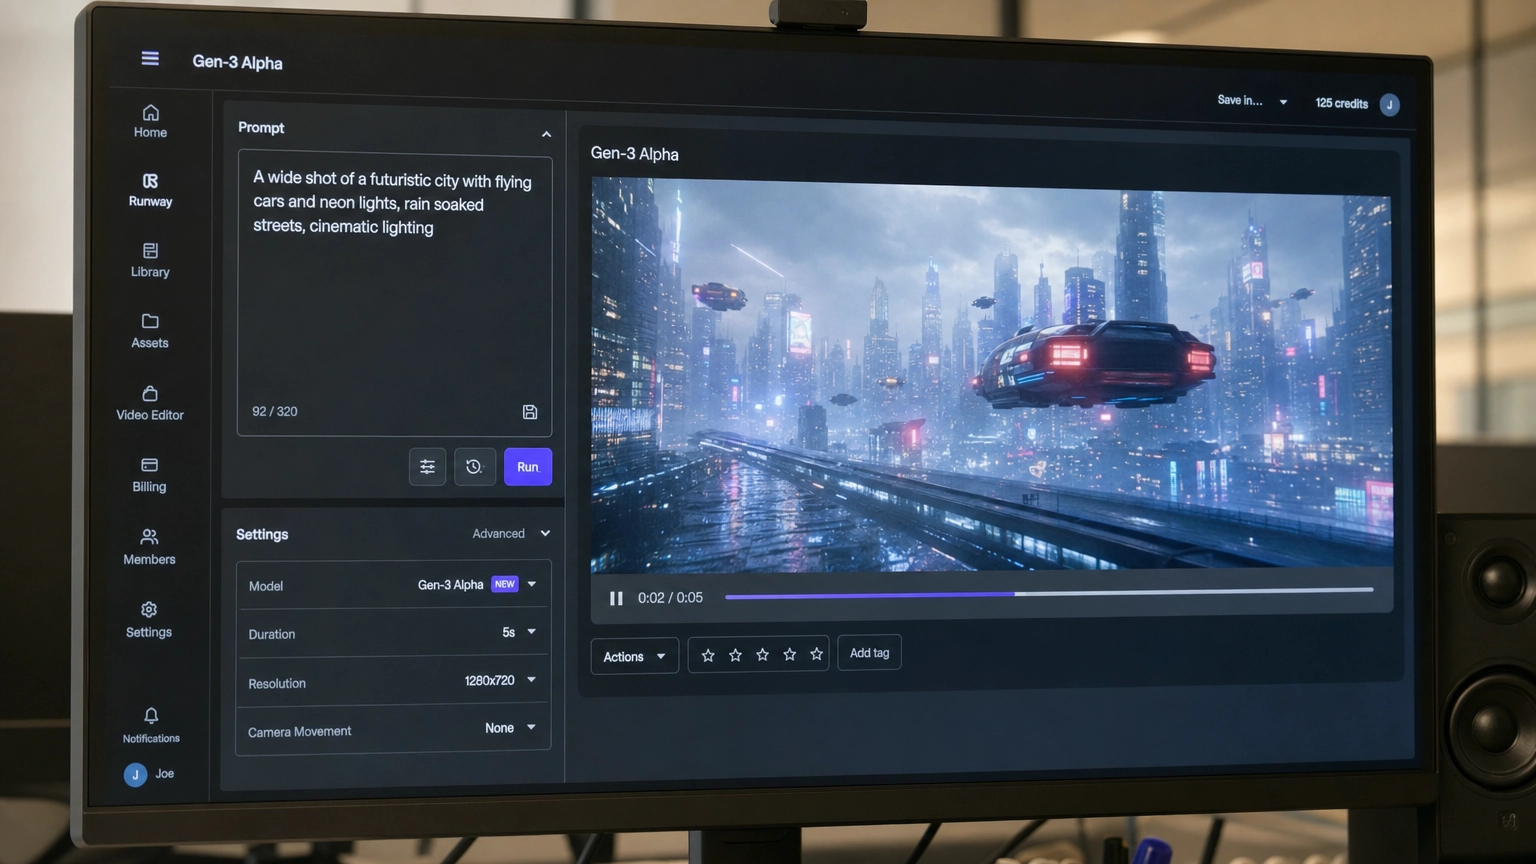Click the Settings panel heading

point(262,534)
